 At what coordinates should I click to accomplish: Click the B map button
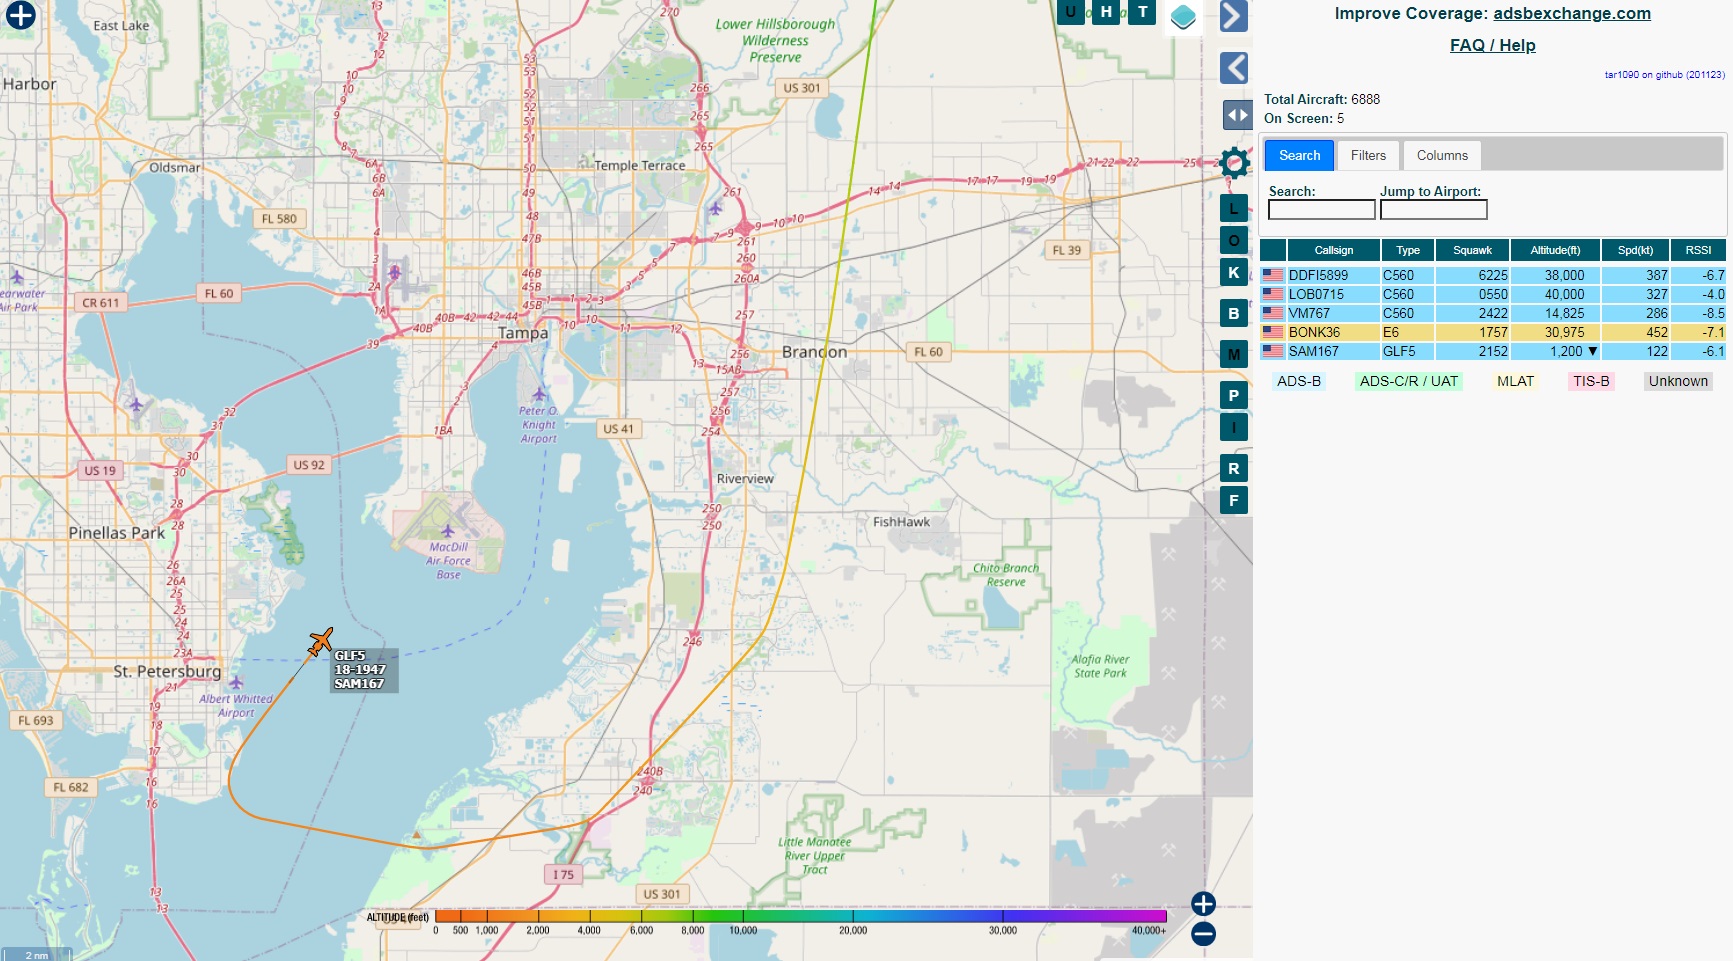(x=1234, y=313)
